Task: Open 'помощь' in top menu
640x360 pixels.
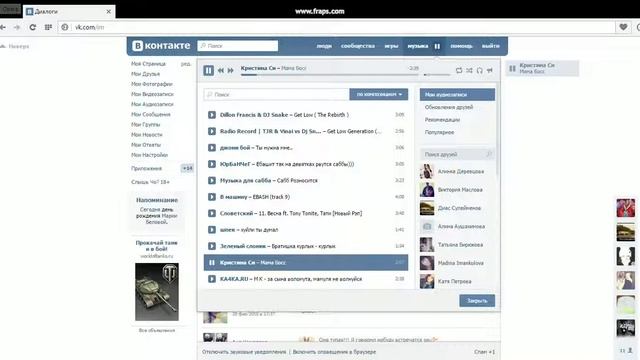Action: tap(461, 46)
